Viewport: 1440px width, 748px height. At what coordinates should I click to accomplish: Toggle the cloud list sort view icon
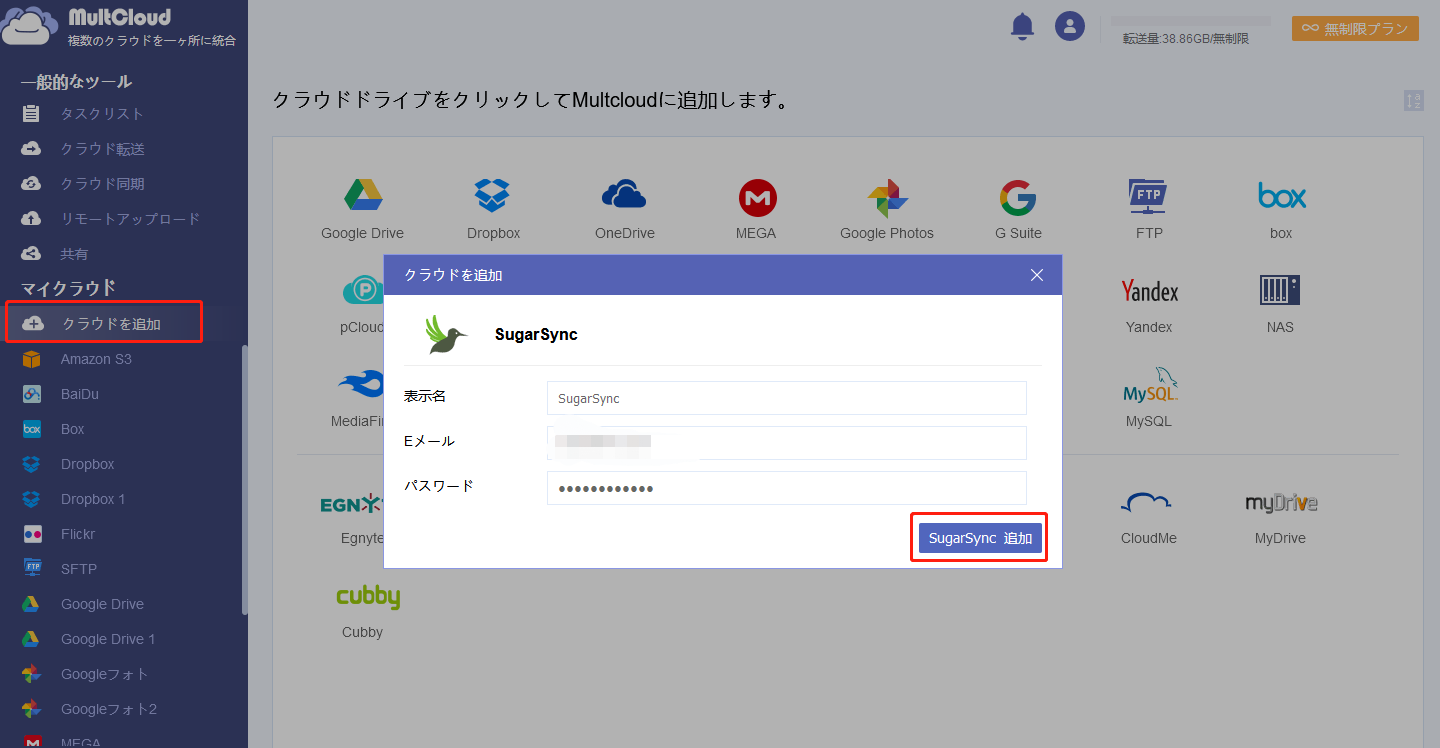[x=1414, y=100]
